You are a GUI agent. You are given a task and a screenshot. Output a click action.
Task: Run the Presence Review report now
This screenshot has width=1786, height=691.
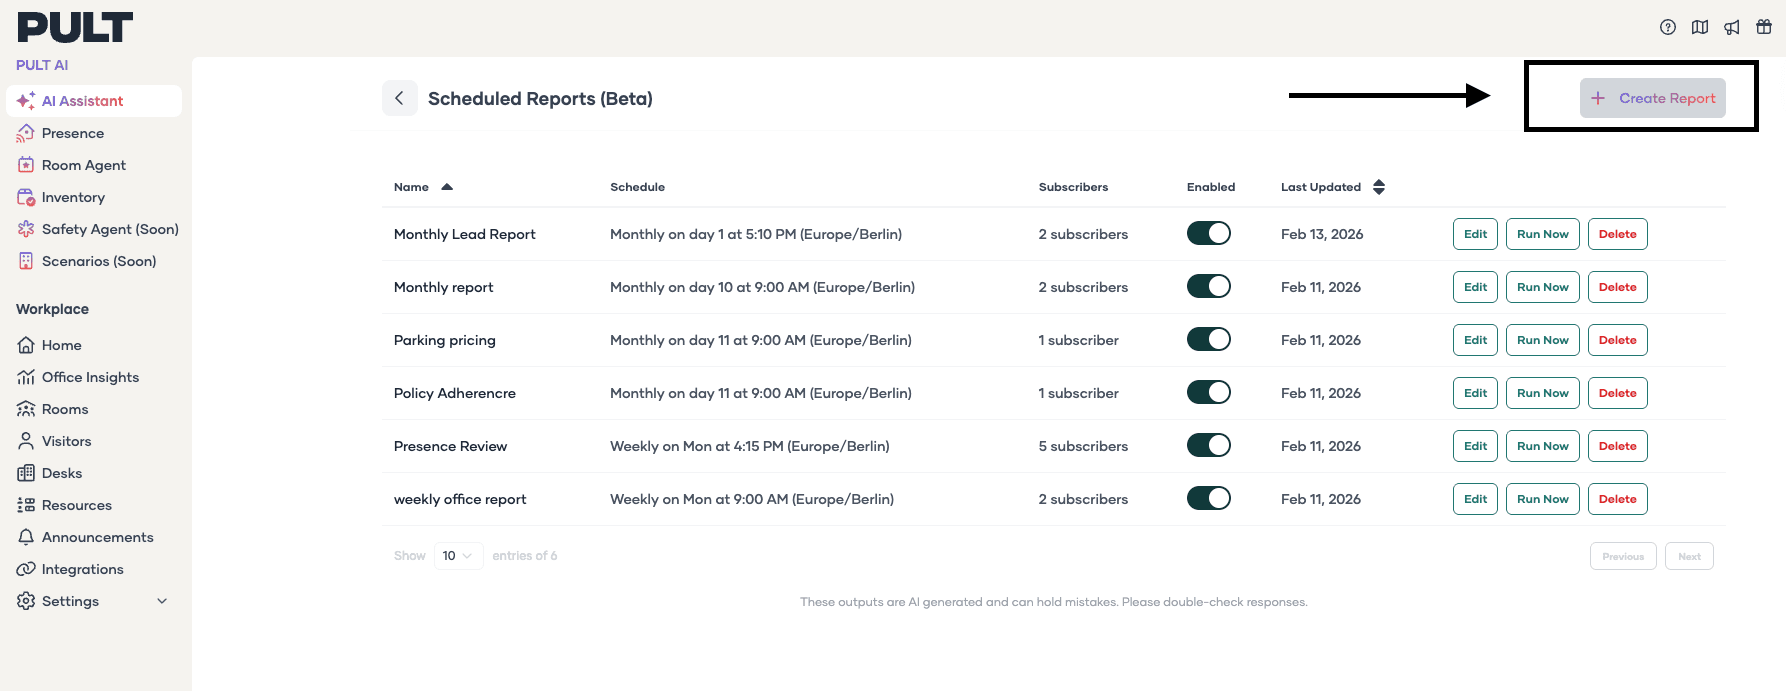[1542, 446]
